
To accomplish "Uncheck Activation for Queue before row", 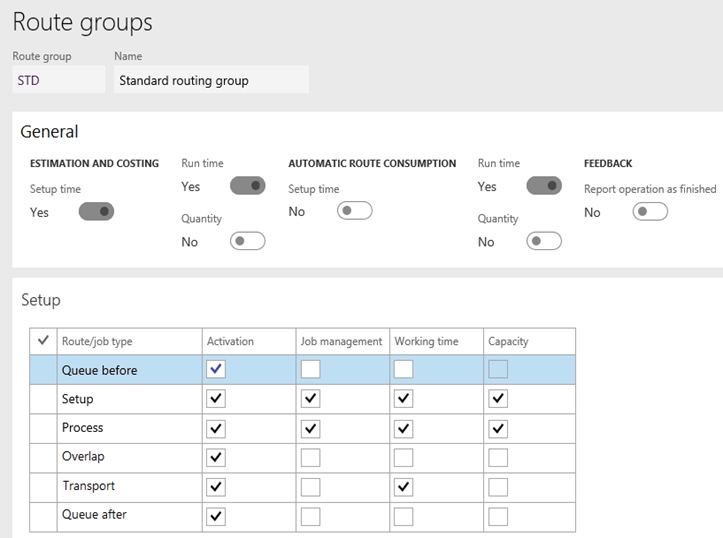I will 216,369.
